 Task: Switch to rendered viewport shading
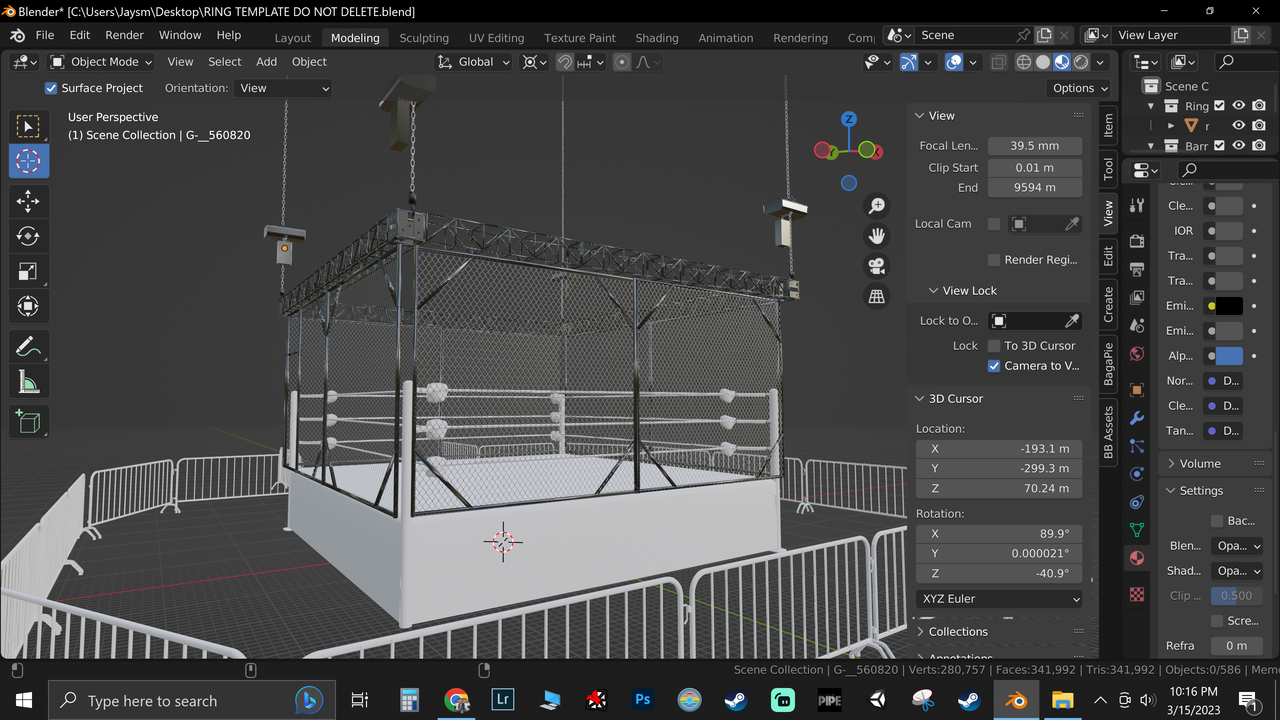click(x=1081, y=62)
